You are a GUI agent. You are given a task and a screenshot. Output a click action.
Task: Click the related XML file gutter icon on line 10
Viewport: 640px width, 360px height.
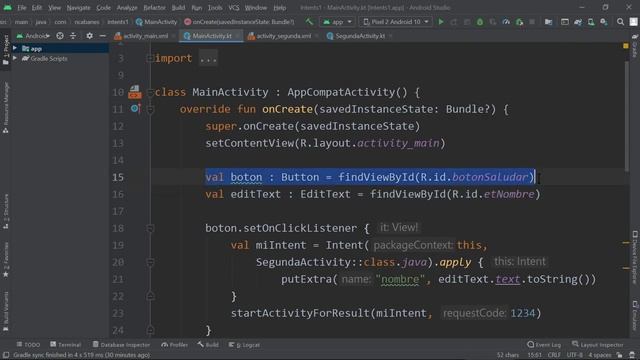pyautogui.click(x=135, y=92)
